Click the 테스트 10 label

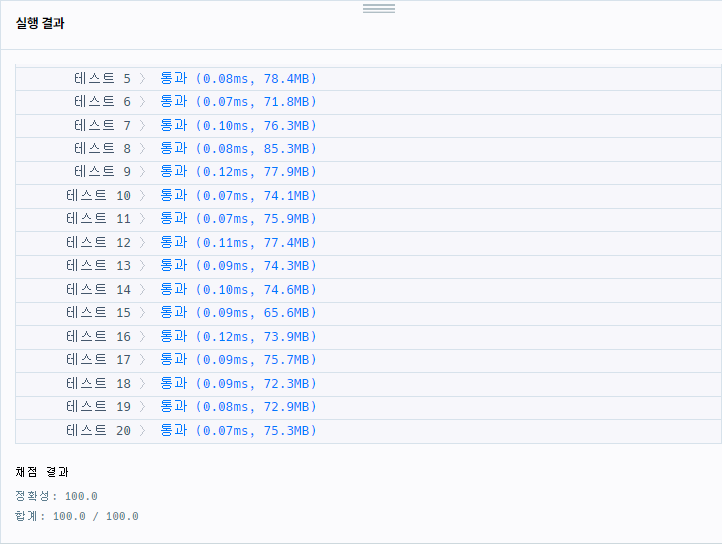[x=99, y=196]
